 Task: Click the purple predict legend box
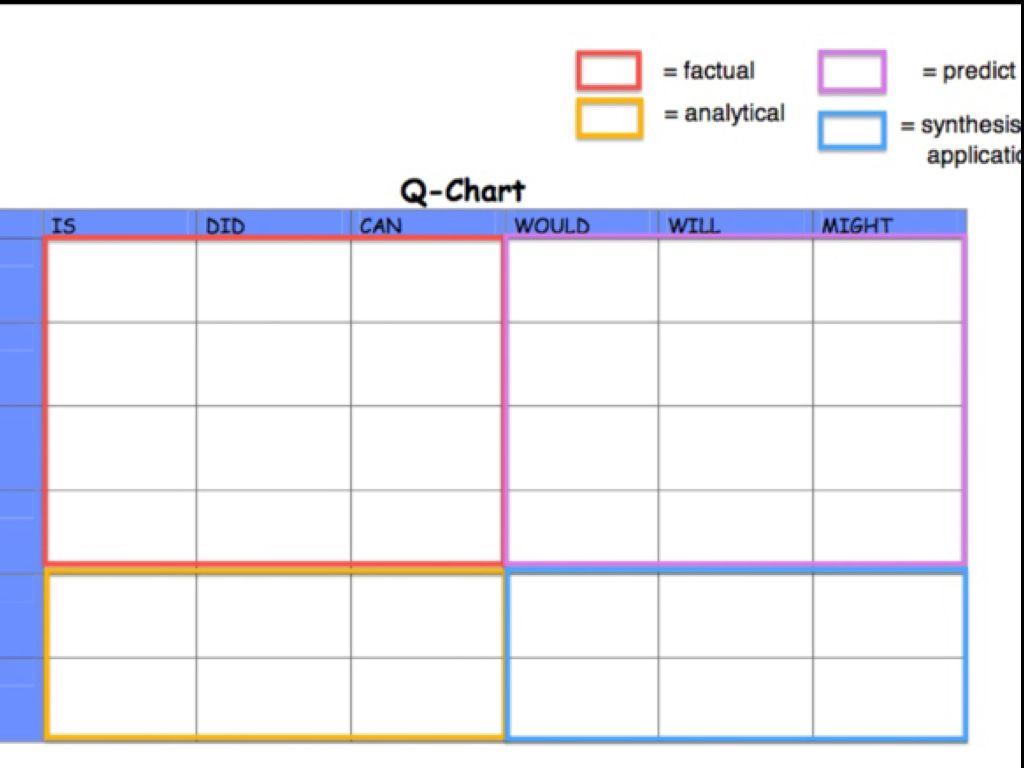click(852, 72)
